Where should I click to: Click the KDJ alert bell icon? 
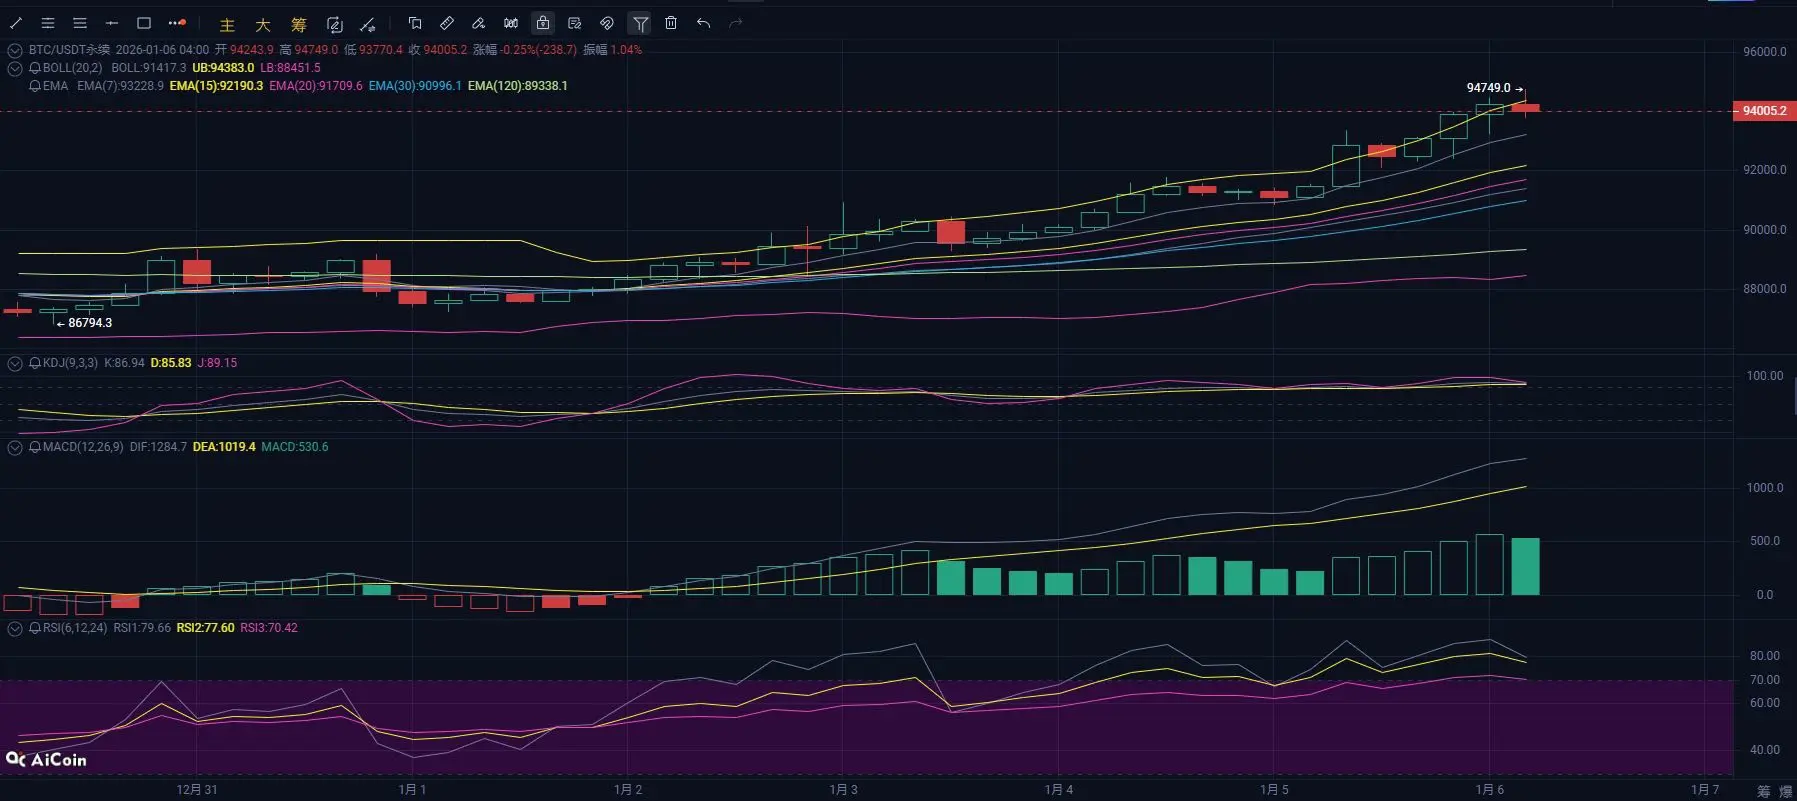[x=35, y=363]
